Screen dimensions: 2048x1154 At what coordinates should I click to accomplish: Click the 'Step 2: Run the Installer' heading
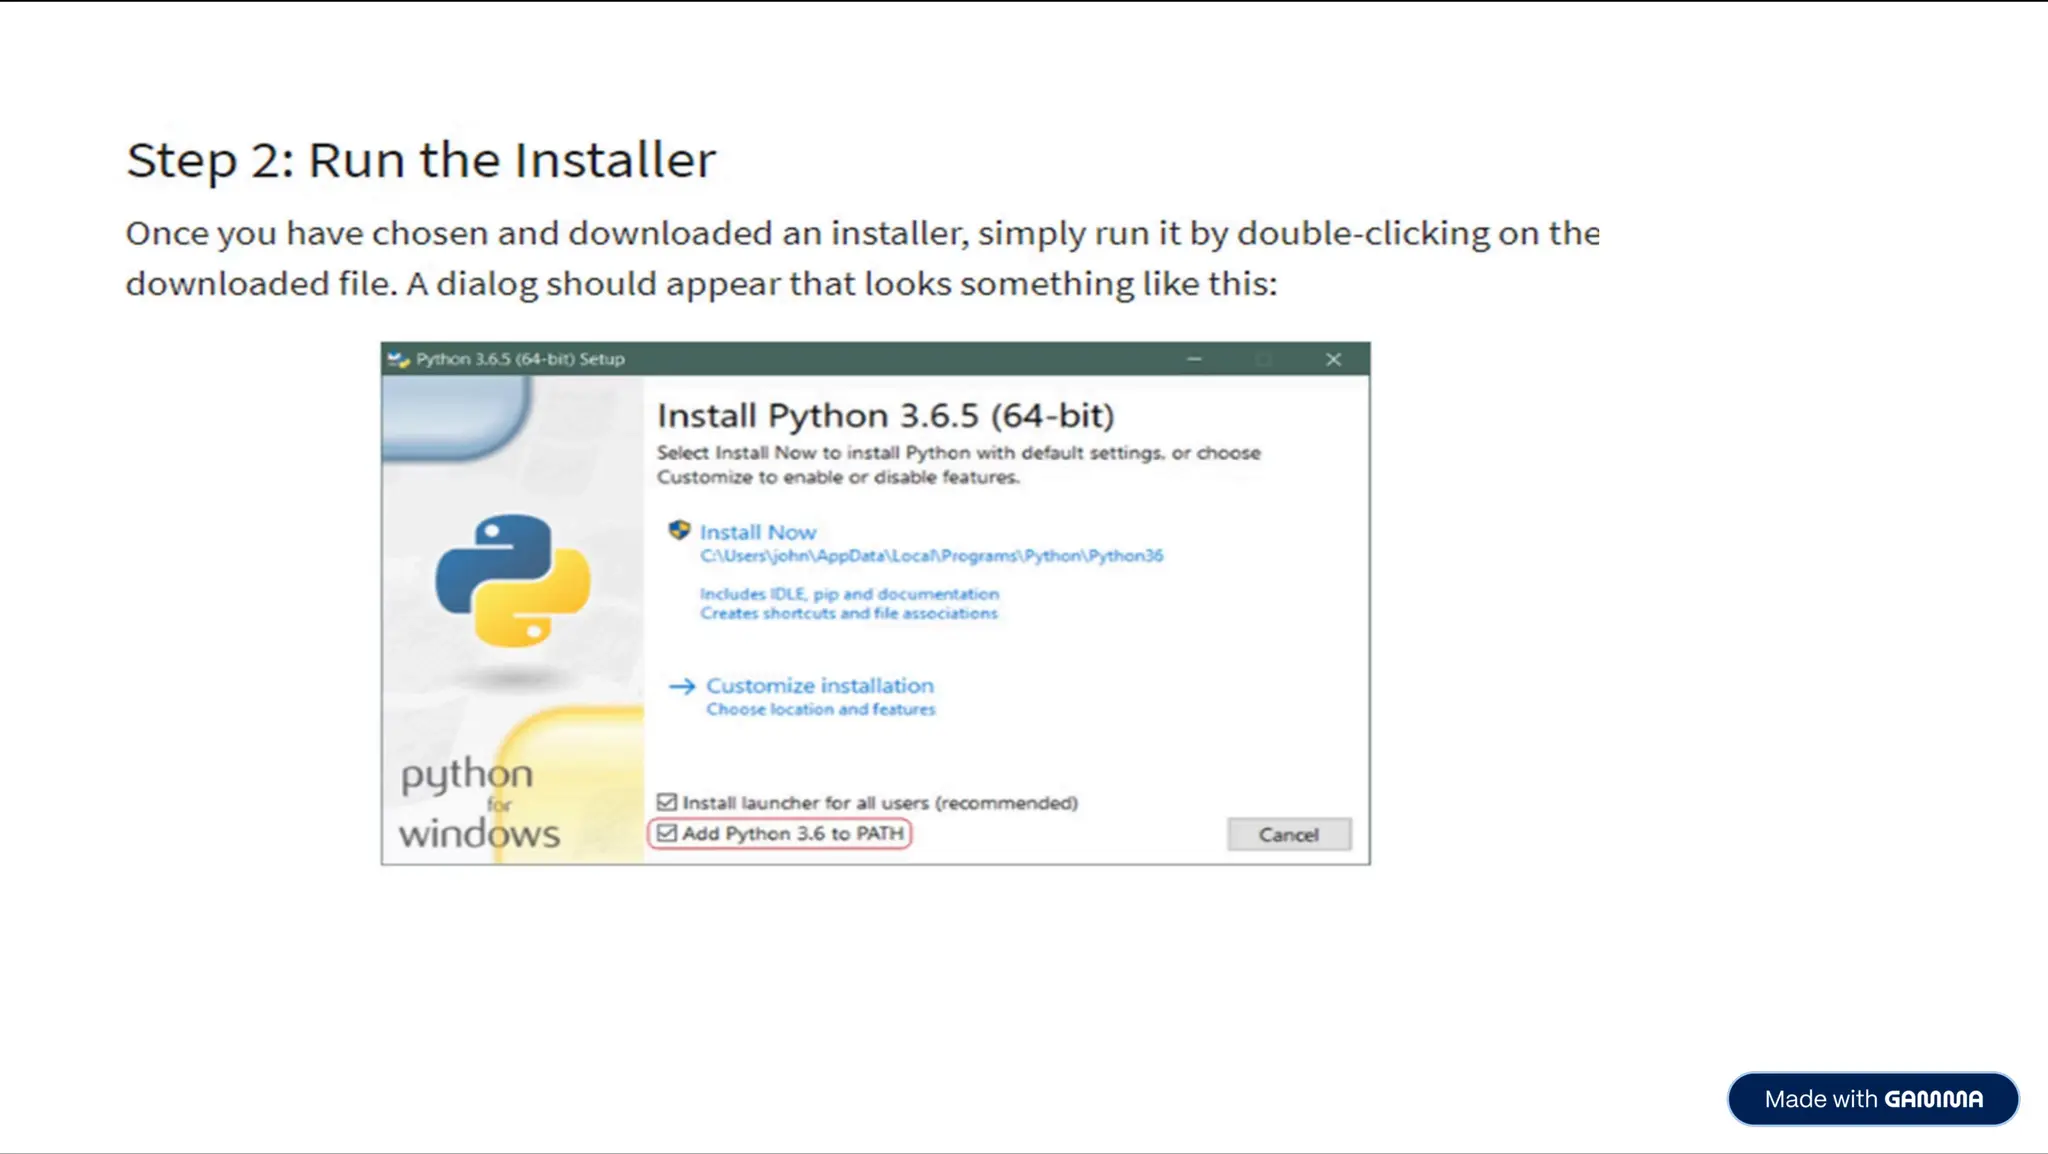(421, 160)
